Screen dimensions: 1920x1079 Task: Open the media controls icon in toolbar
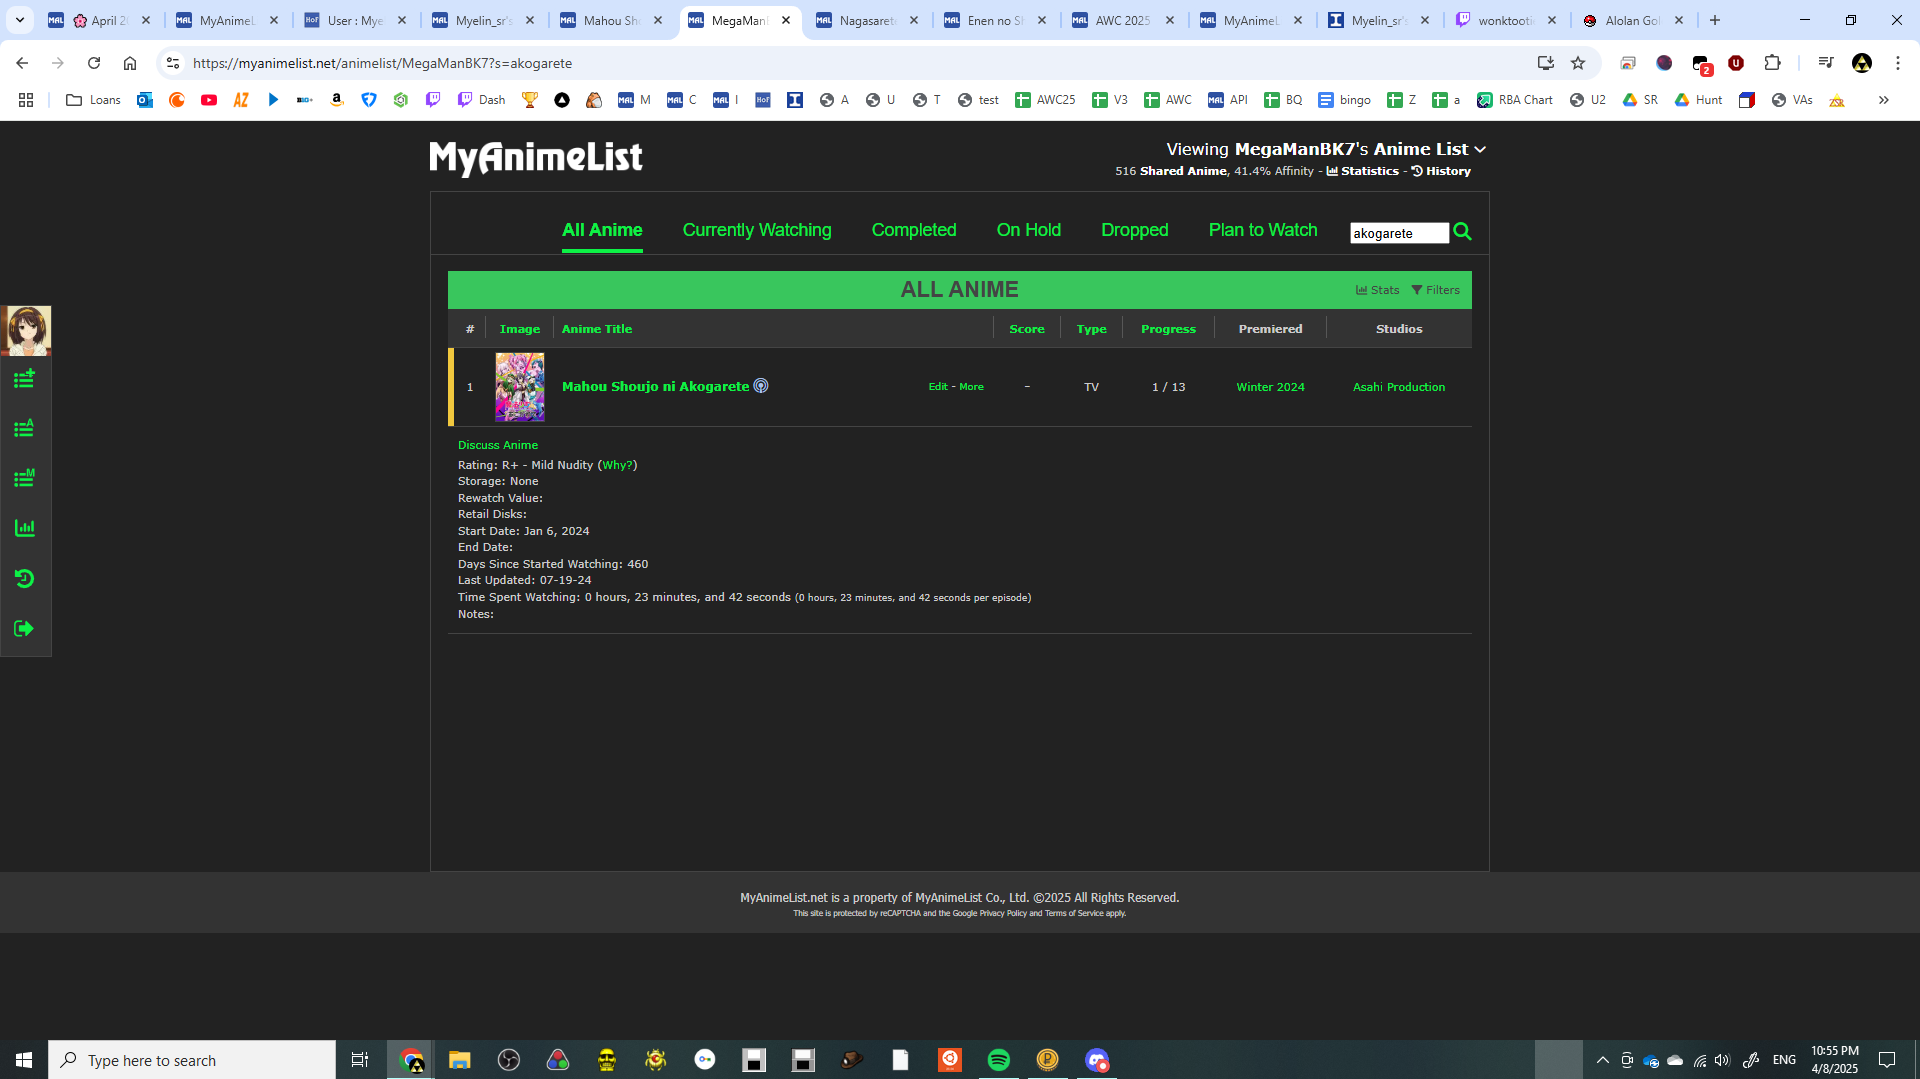coord(1826,63)
